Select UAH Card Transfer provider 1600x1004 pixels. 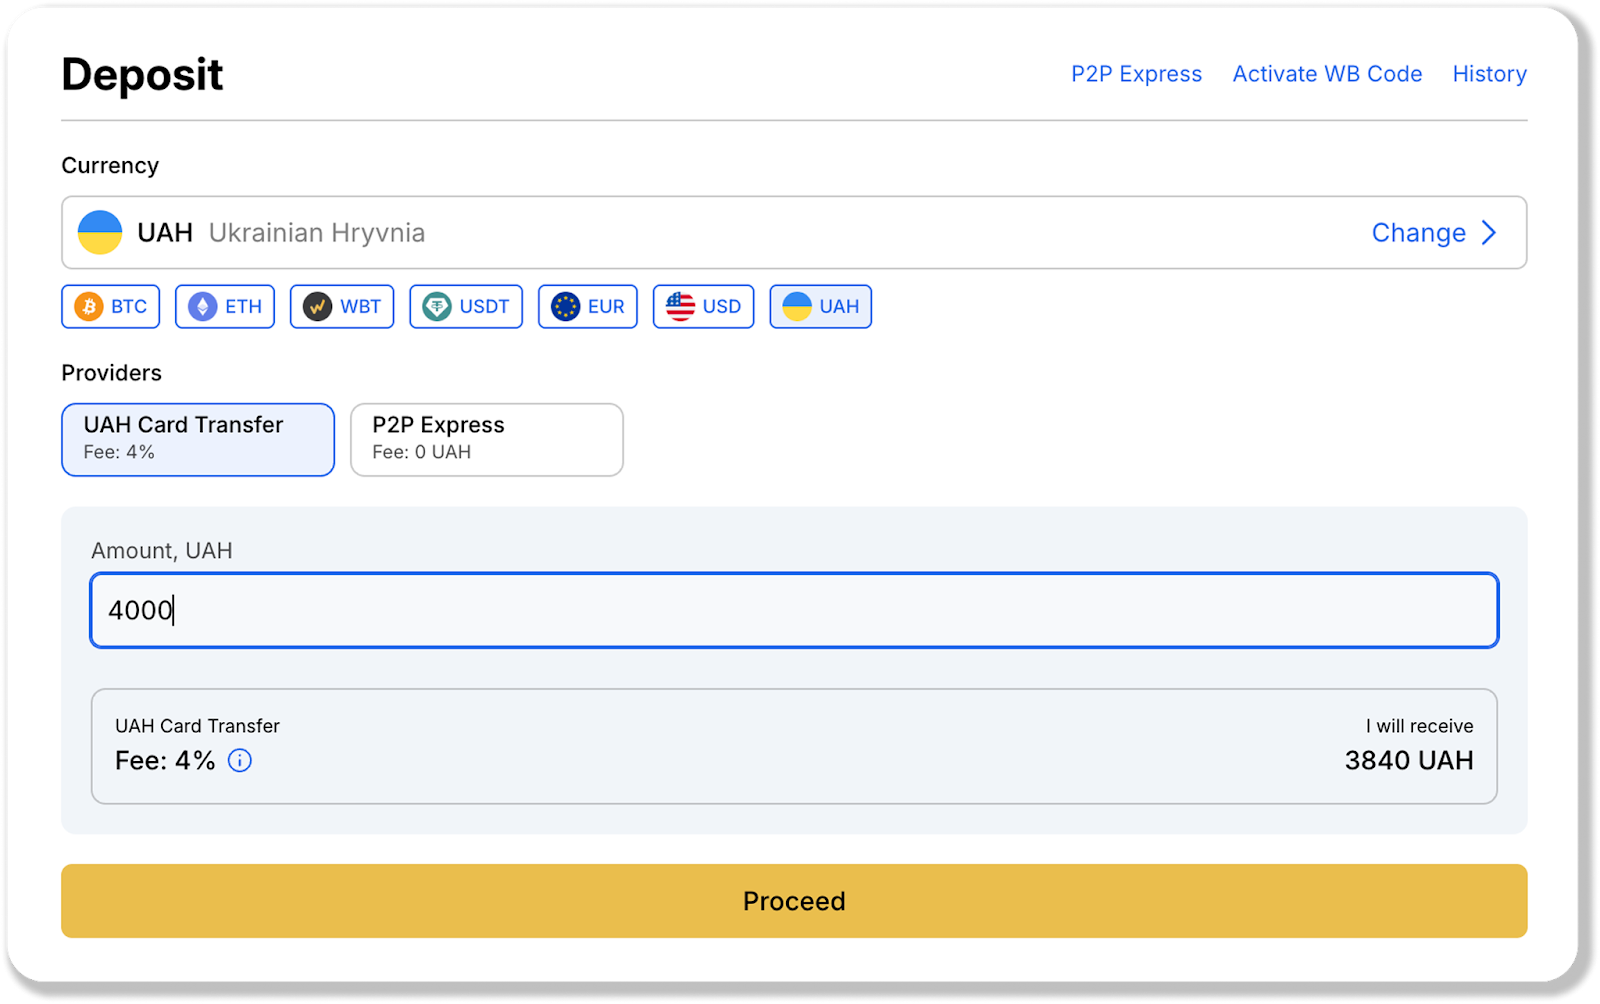pyautogui.click(x=198, y=440)
